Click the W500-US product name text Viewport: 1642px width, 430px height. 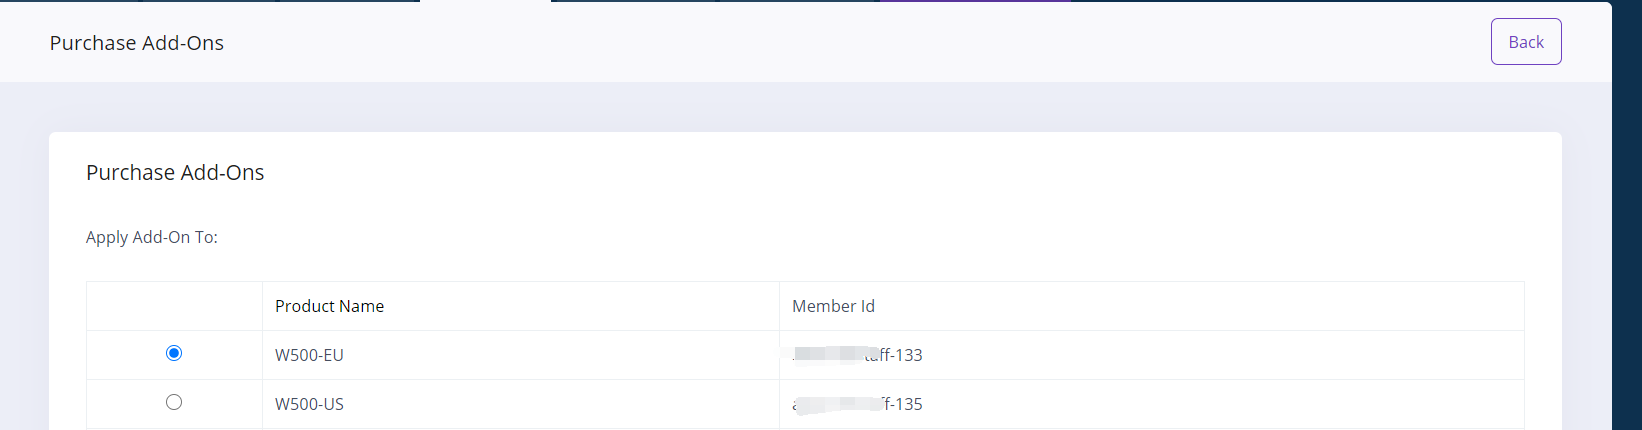click(309, 404)
